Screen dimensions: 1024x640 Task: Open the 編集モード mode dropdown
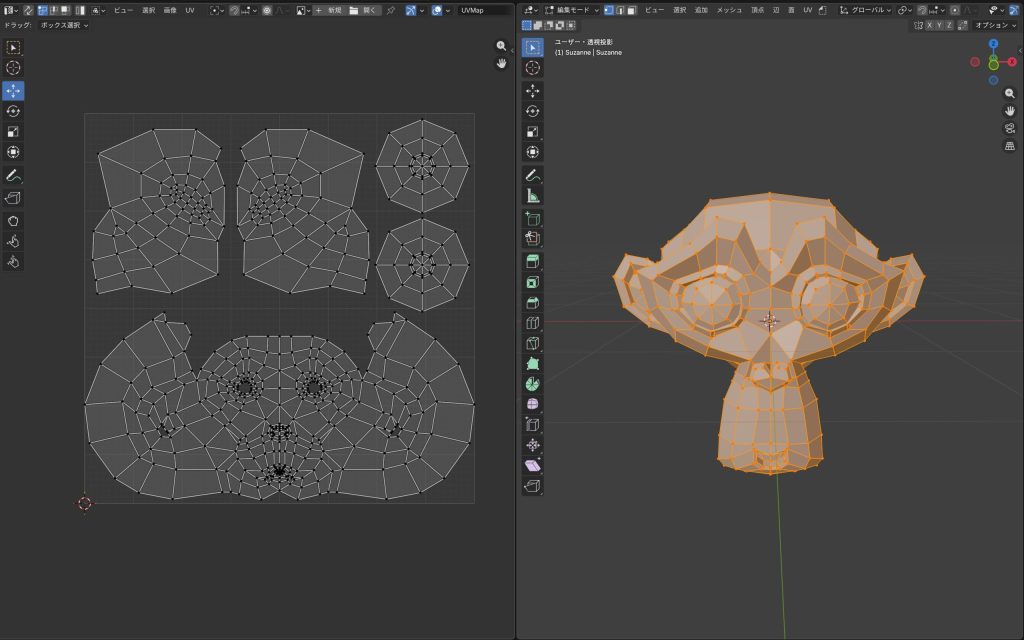click(x=570, y=10)
